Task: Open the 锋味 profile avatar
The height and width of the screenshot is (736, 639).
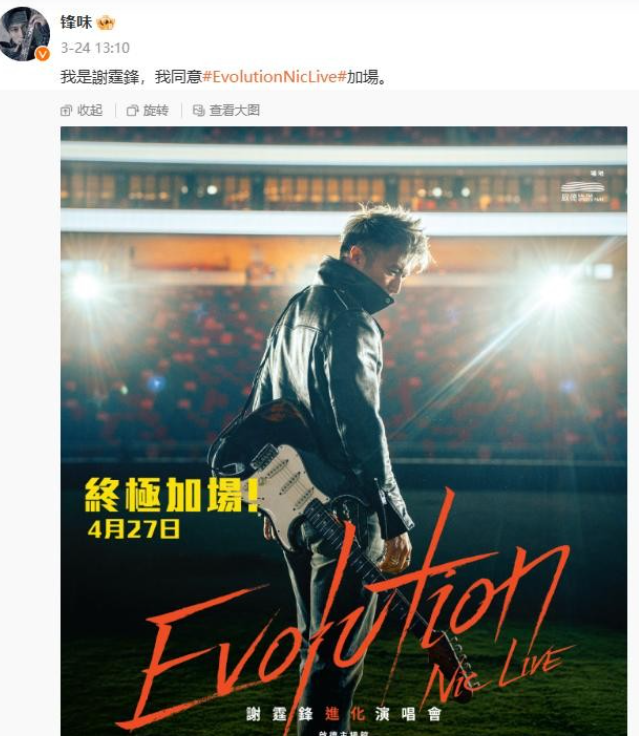Action: point(24,34)
